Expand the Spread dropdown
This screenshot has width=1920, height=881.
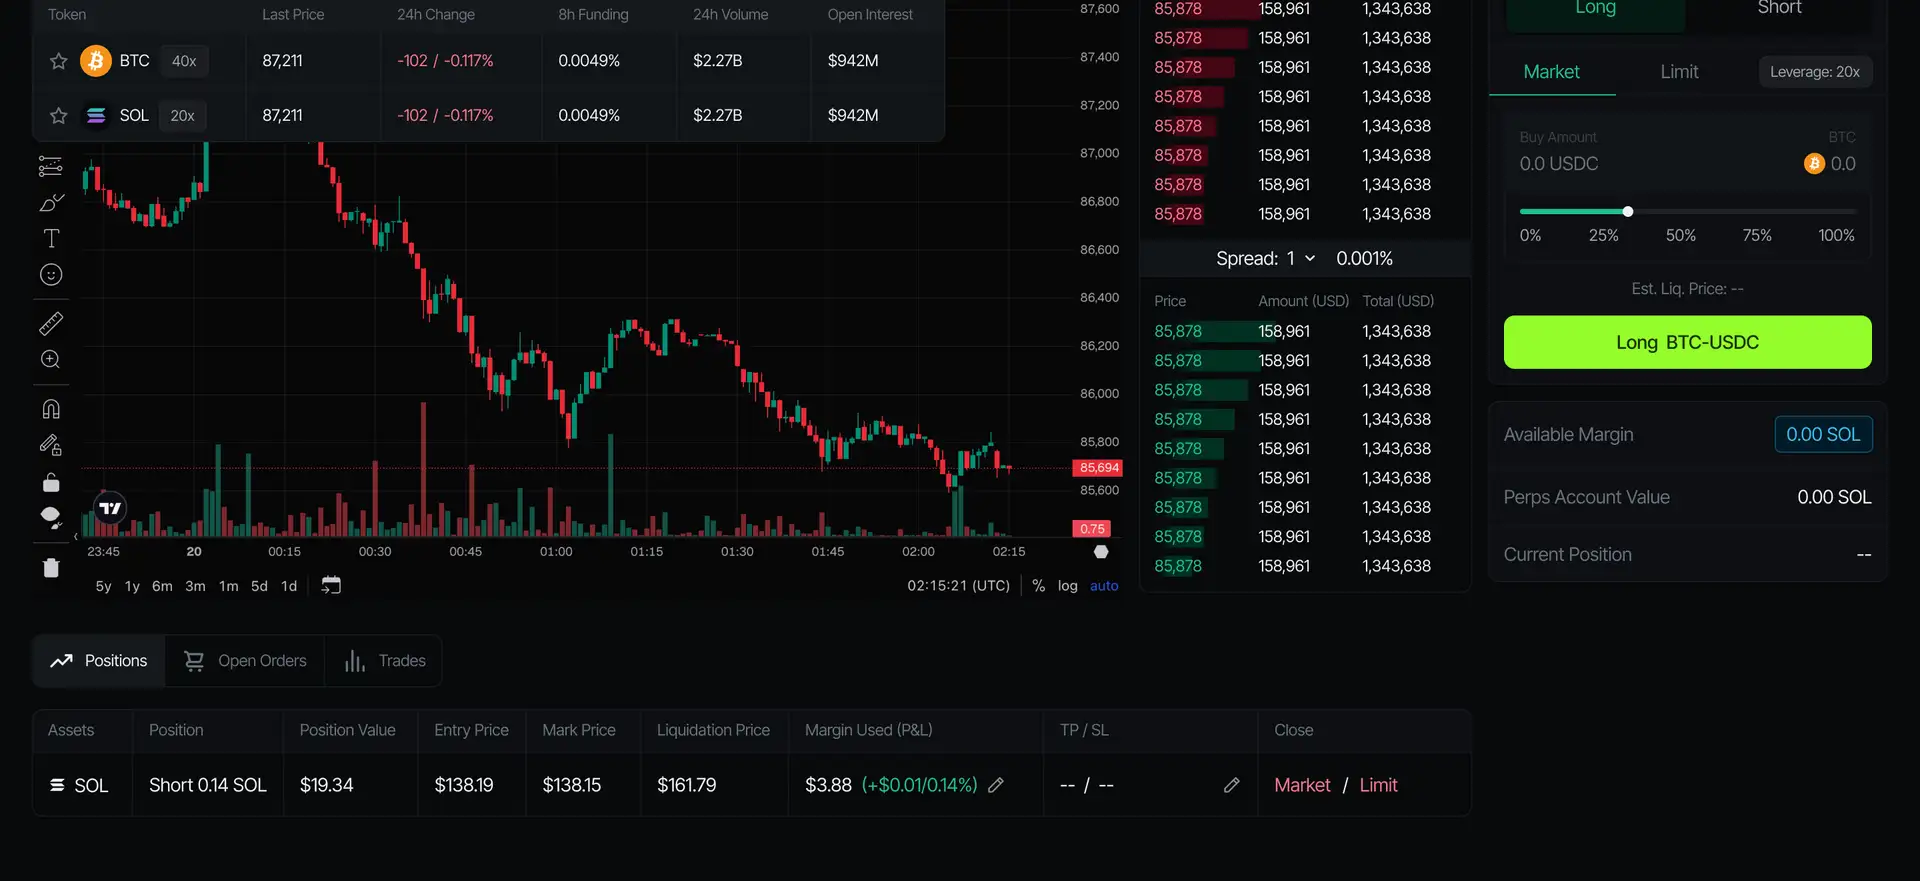(x=1309, y=259)
